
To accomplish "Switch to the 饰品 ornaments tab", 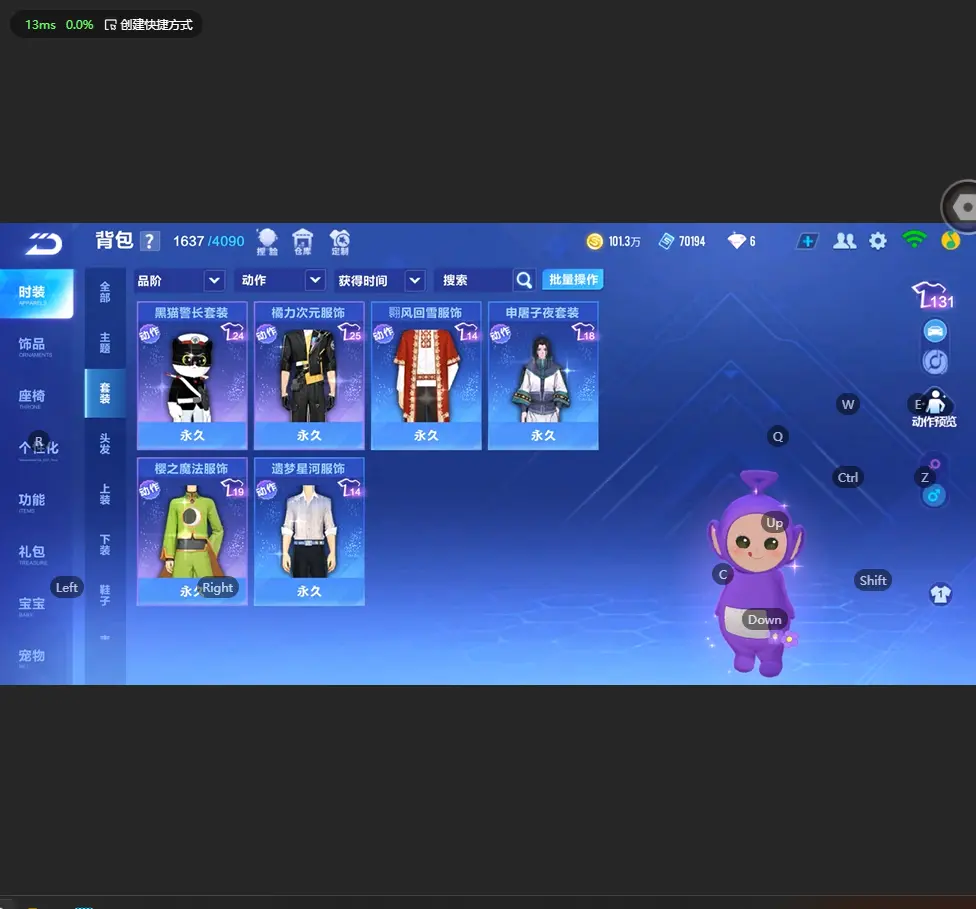I will (32, 346).
